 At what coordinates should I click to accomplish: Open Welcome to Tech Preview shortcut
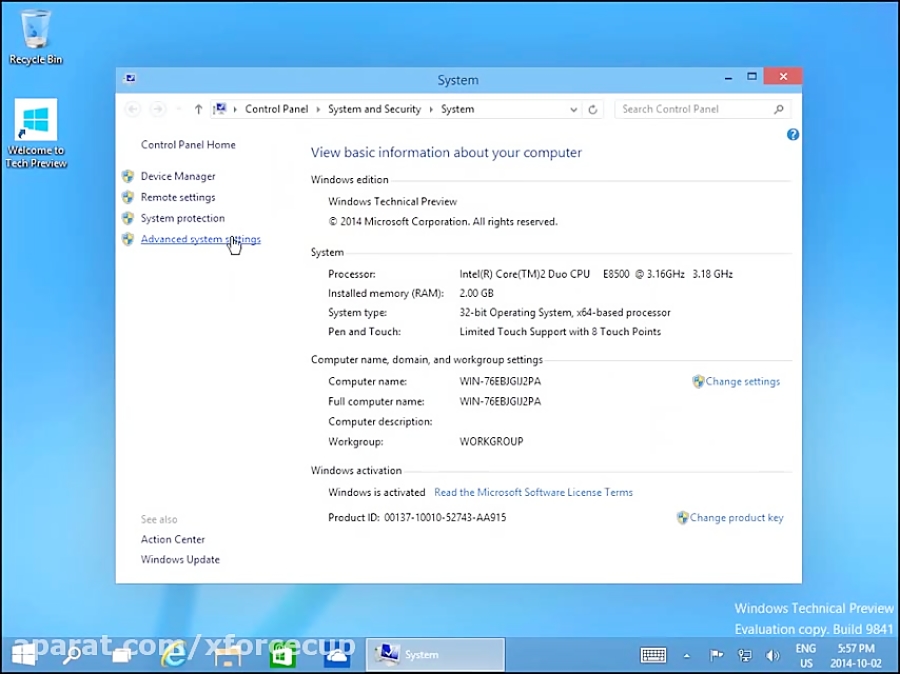(x=36, y=133)
